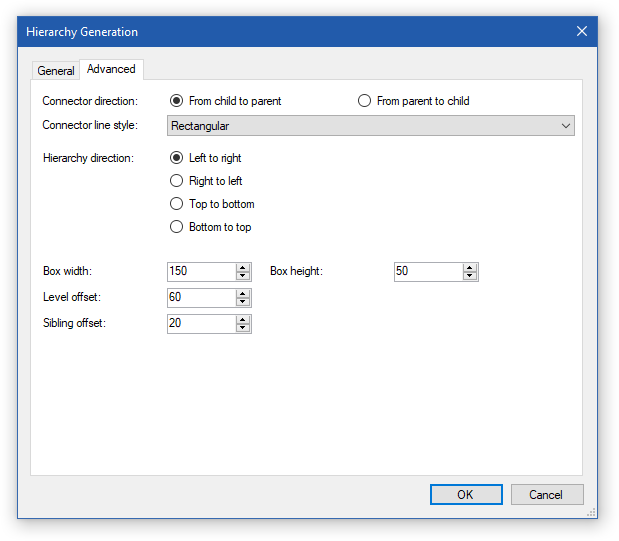Switch to the General tab
This screenshot has width=619, height=541.
[x=56, y=71]
